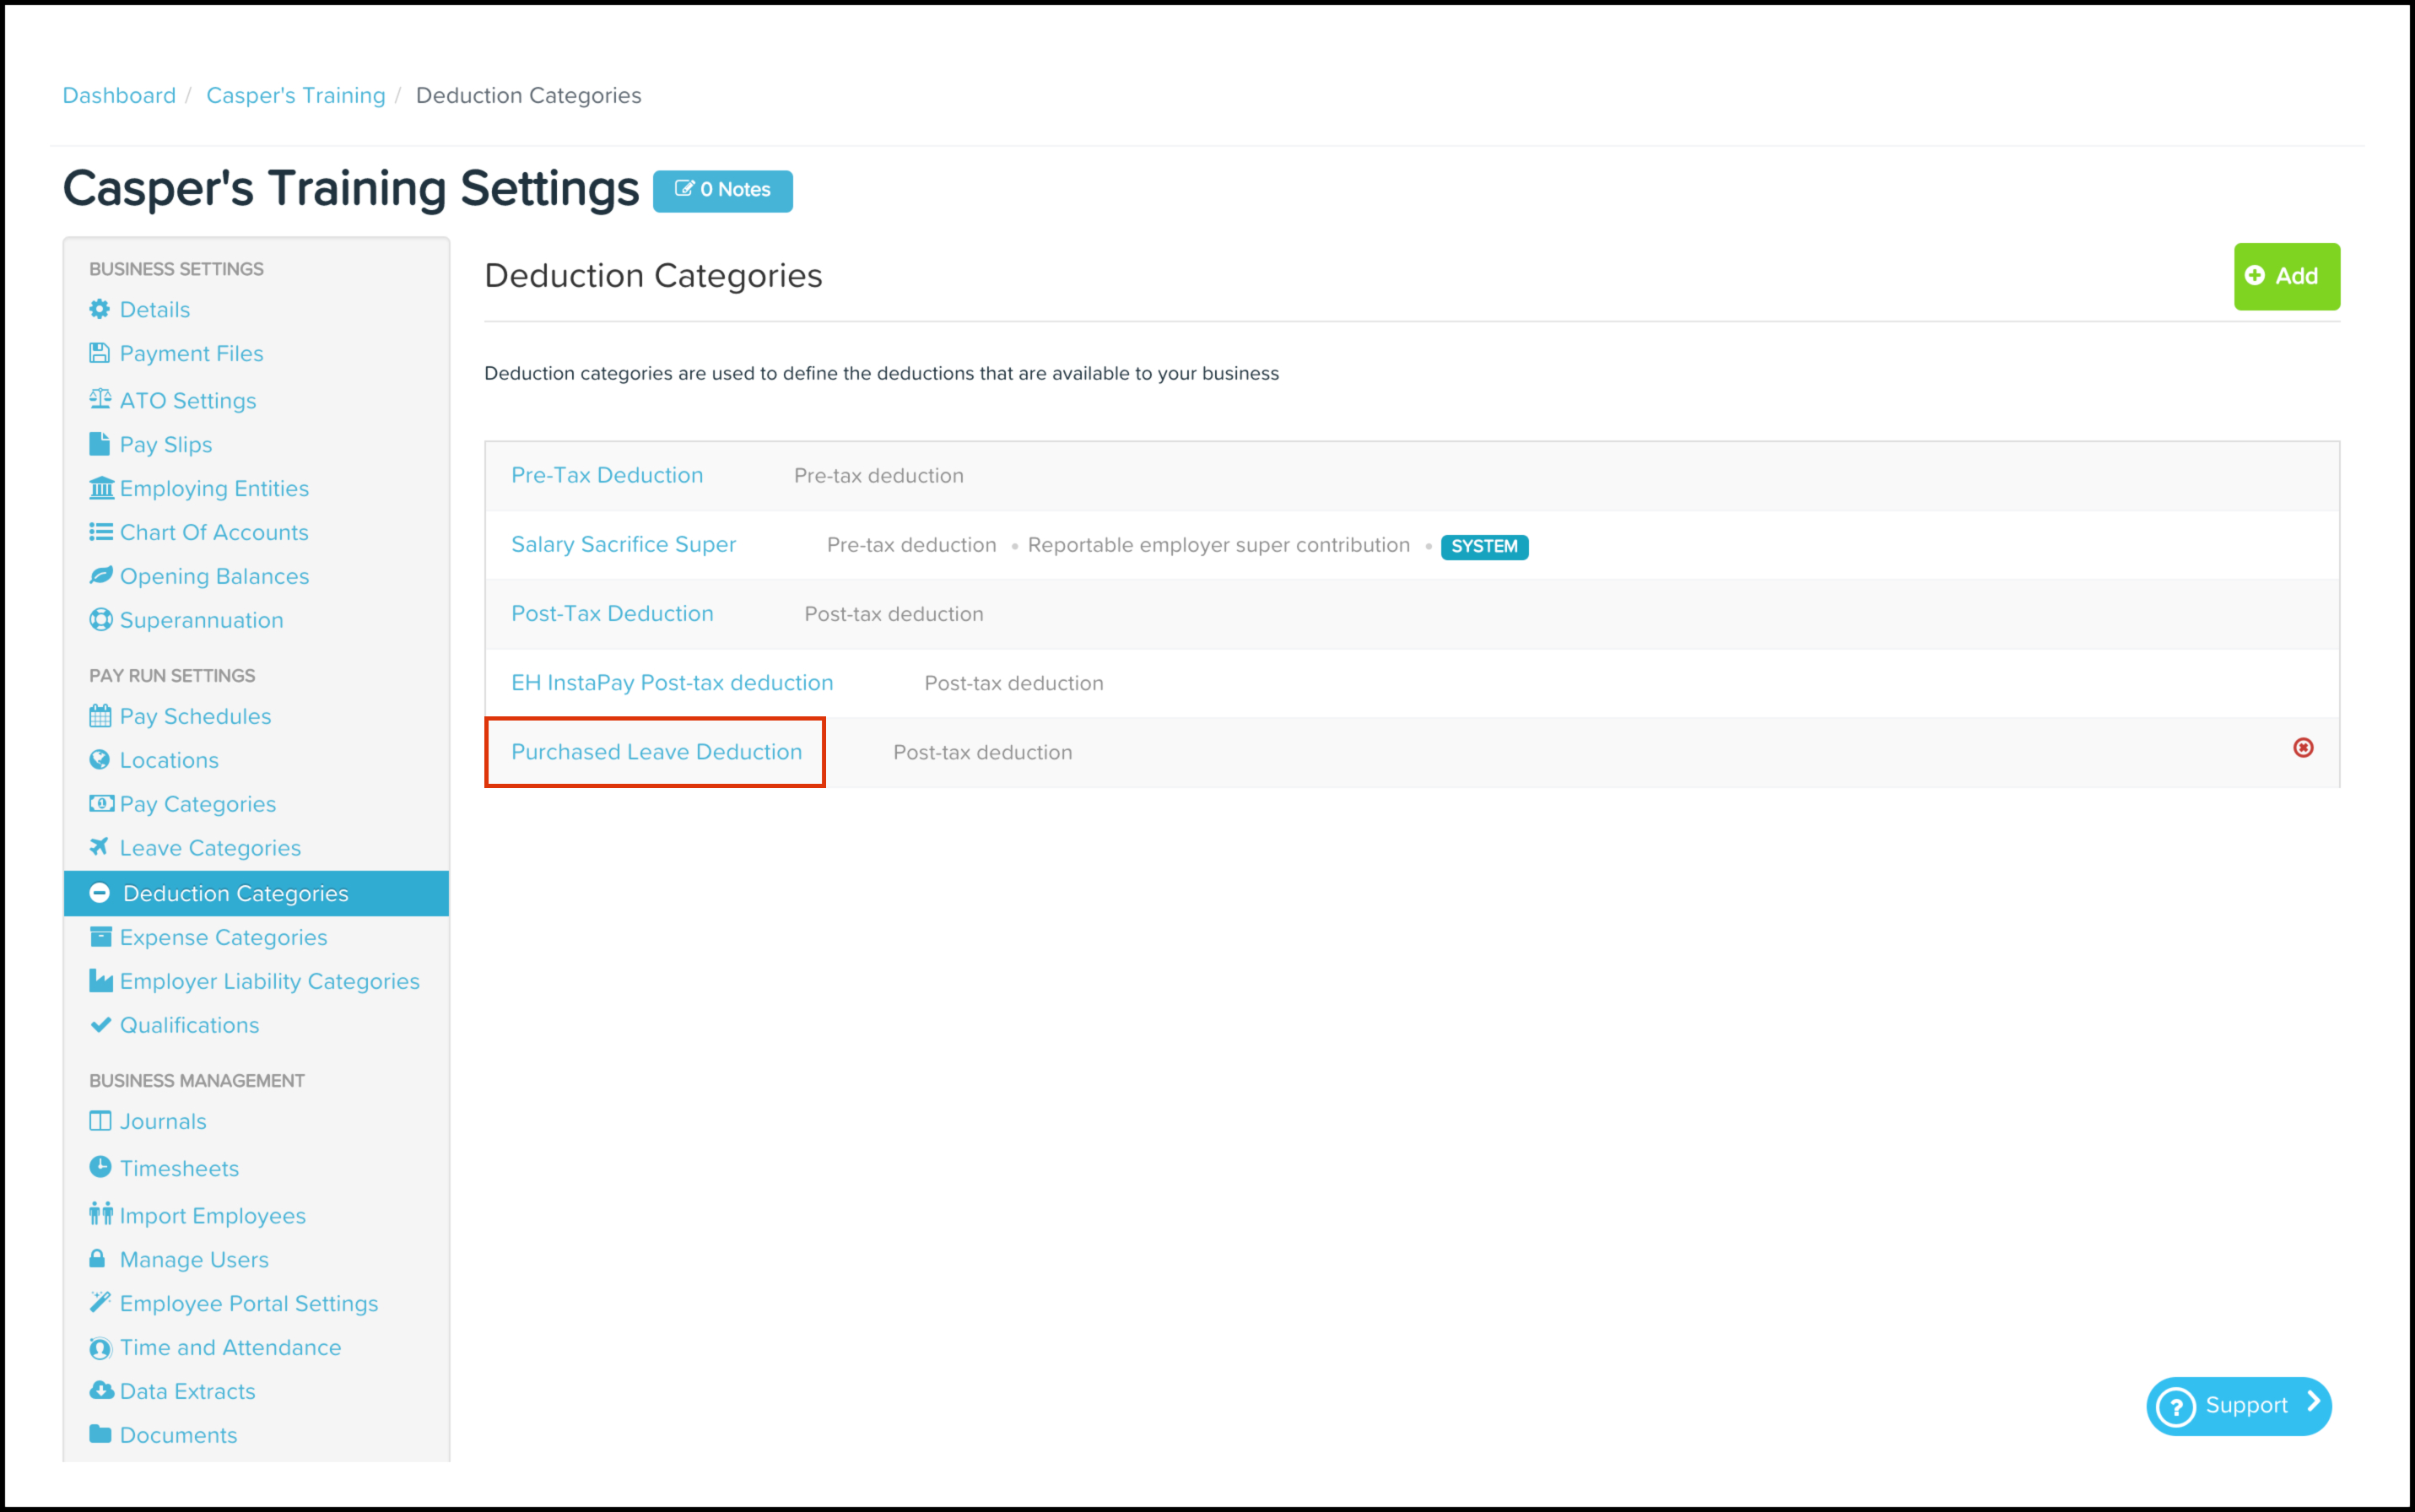Image resolution: width=2415 pixels, height=1512 pixels.
Task: Click the Data Extracts cloud icon
Action: click(x=101, y=1390)
